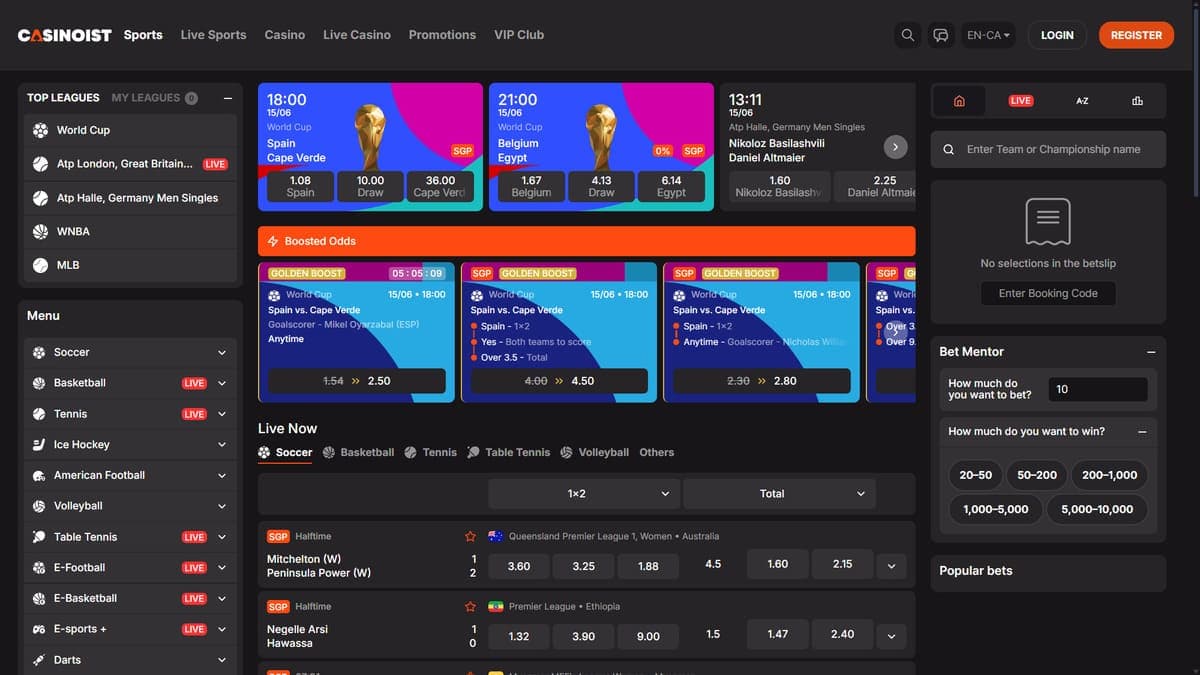
Task: Open the Casino navigation tab
Action: point(285,35)
